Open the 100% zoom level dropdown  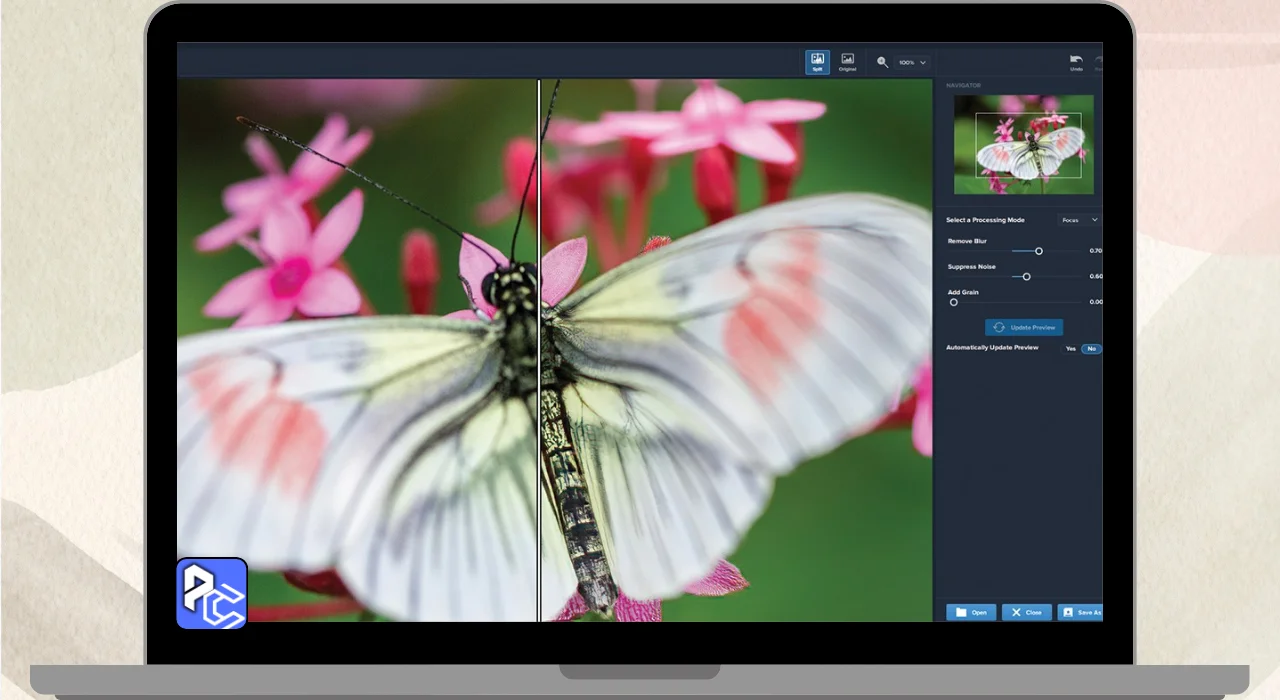912,62
